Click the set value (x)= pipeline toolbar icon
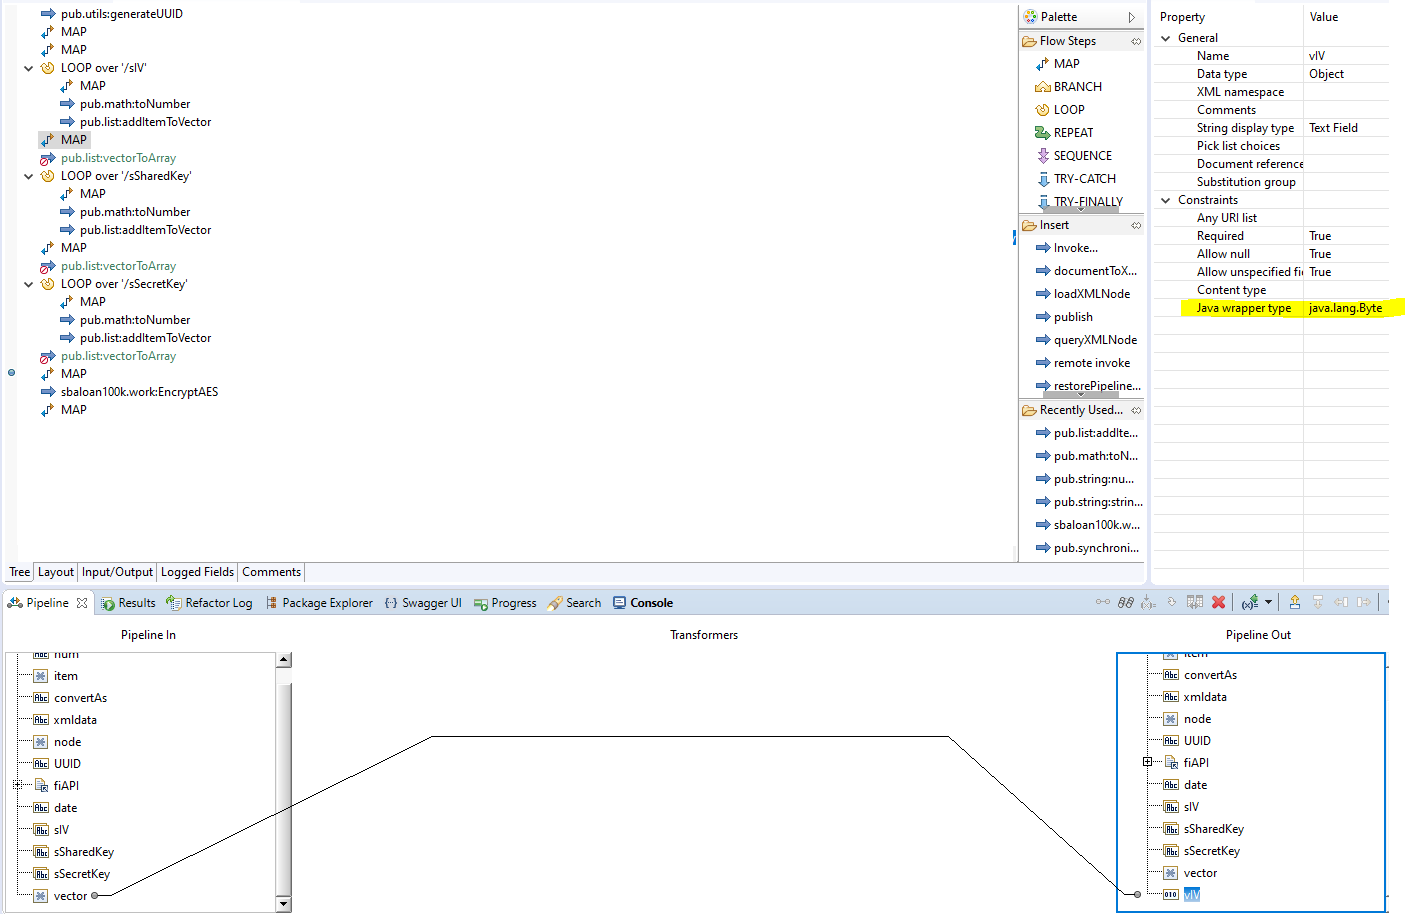 coord(1250,602)
